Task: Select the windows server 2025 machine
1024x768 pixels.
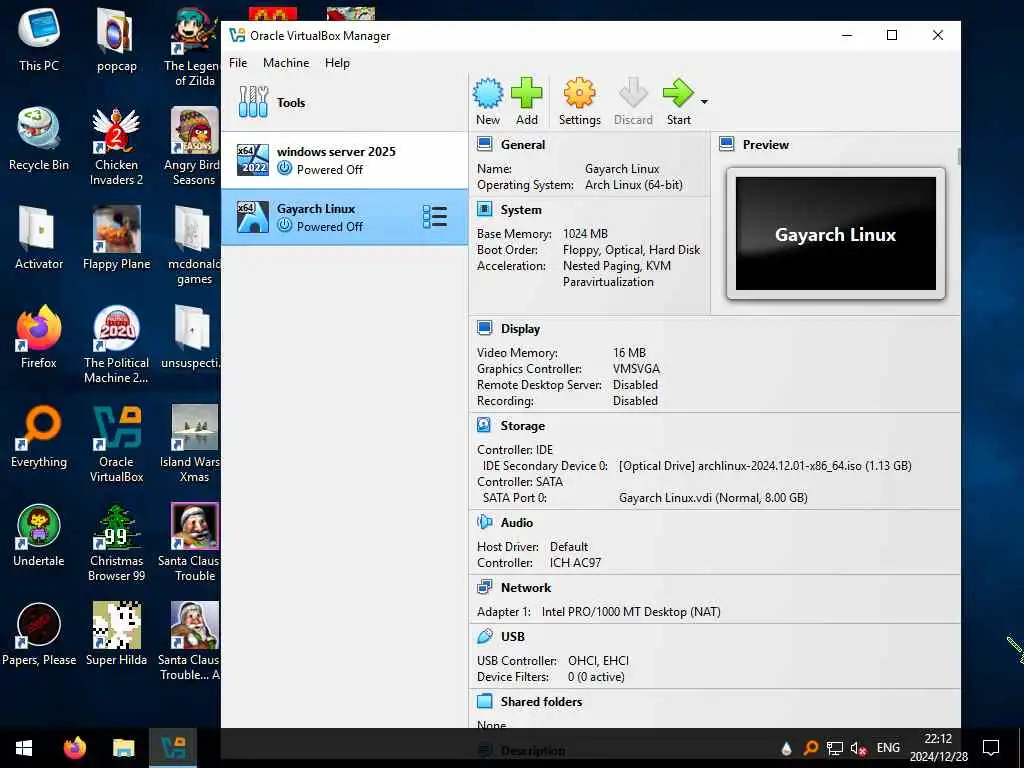Action: pyautogui.click(x=344, y=160)
